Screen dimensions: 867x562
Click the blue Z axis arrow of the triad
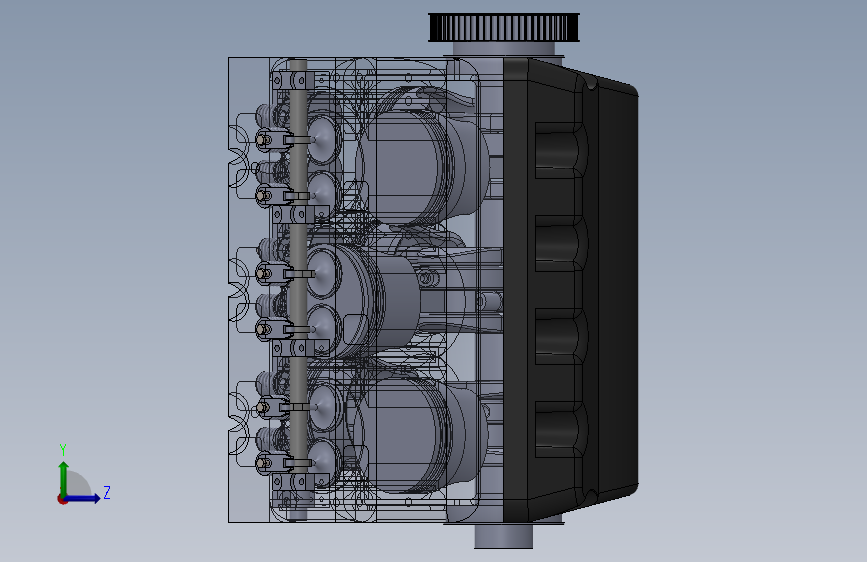[83, 498]
